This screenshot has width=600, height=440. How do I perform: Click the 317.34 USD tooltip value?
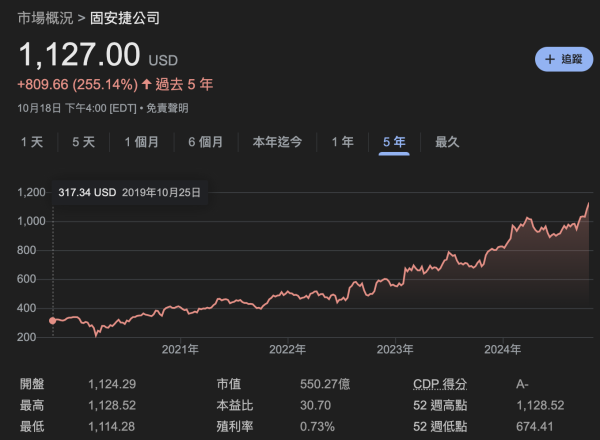tap(87, 192)
